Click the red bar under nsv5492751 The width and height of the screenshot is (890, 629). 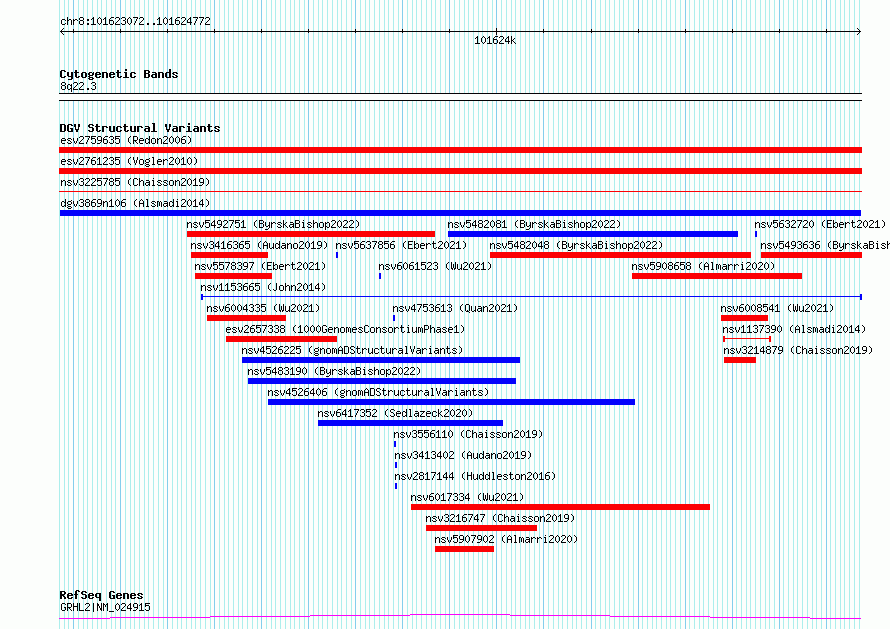click(311, 234)
